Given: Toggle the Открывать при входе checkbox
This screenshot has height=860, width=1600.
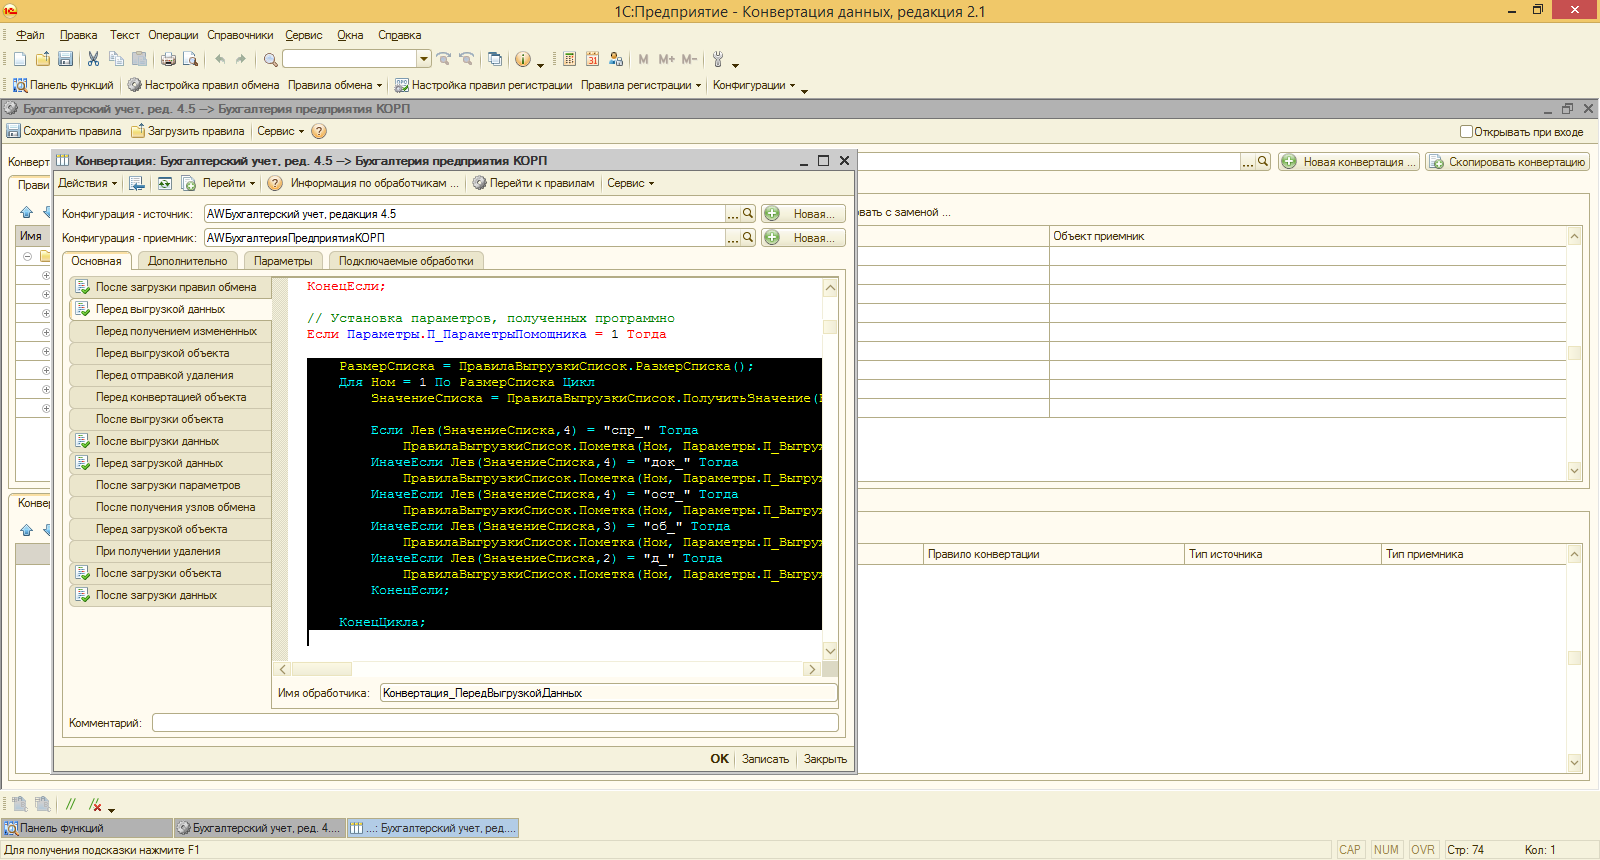Looking at the screenshot, I should [x=1466, y=131].
